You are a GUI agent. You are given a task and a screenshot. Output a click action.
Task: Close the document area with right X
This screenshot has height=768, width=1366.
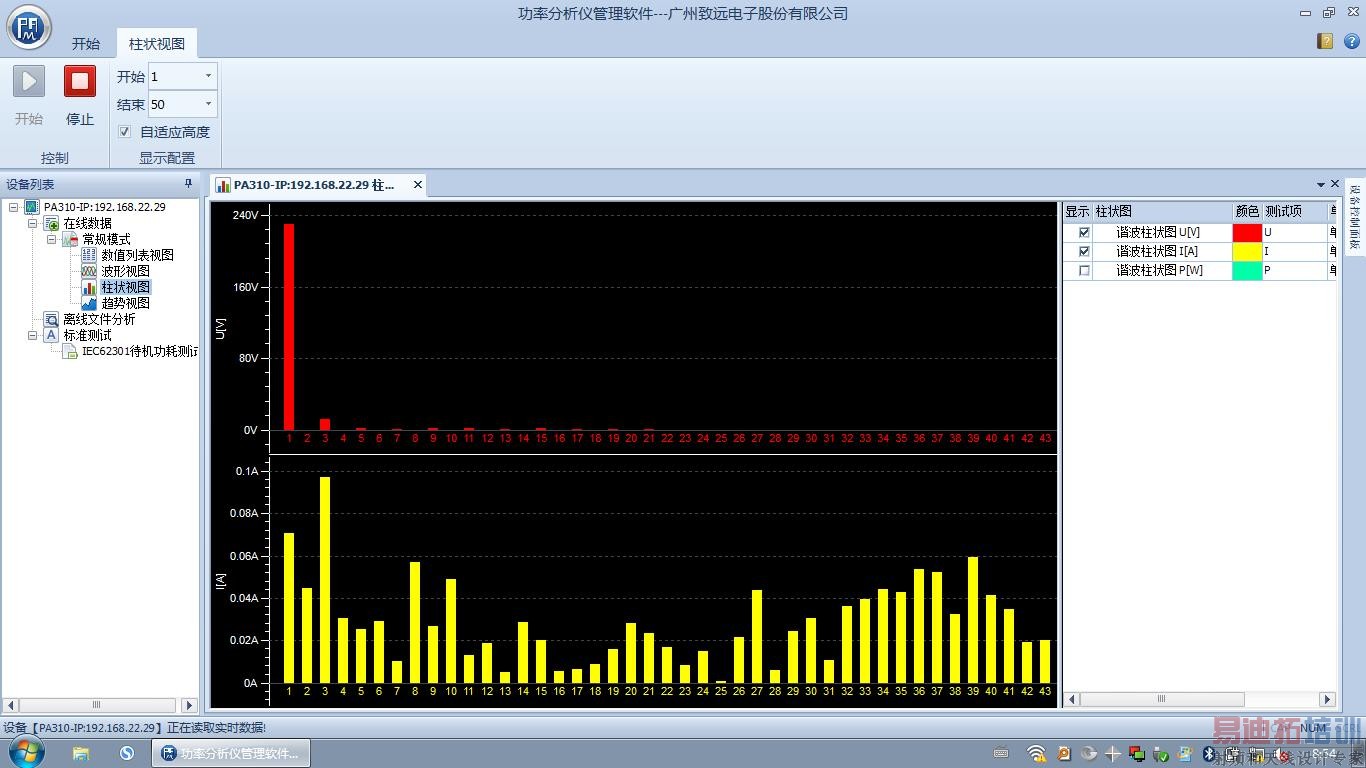1335,185
